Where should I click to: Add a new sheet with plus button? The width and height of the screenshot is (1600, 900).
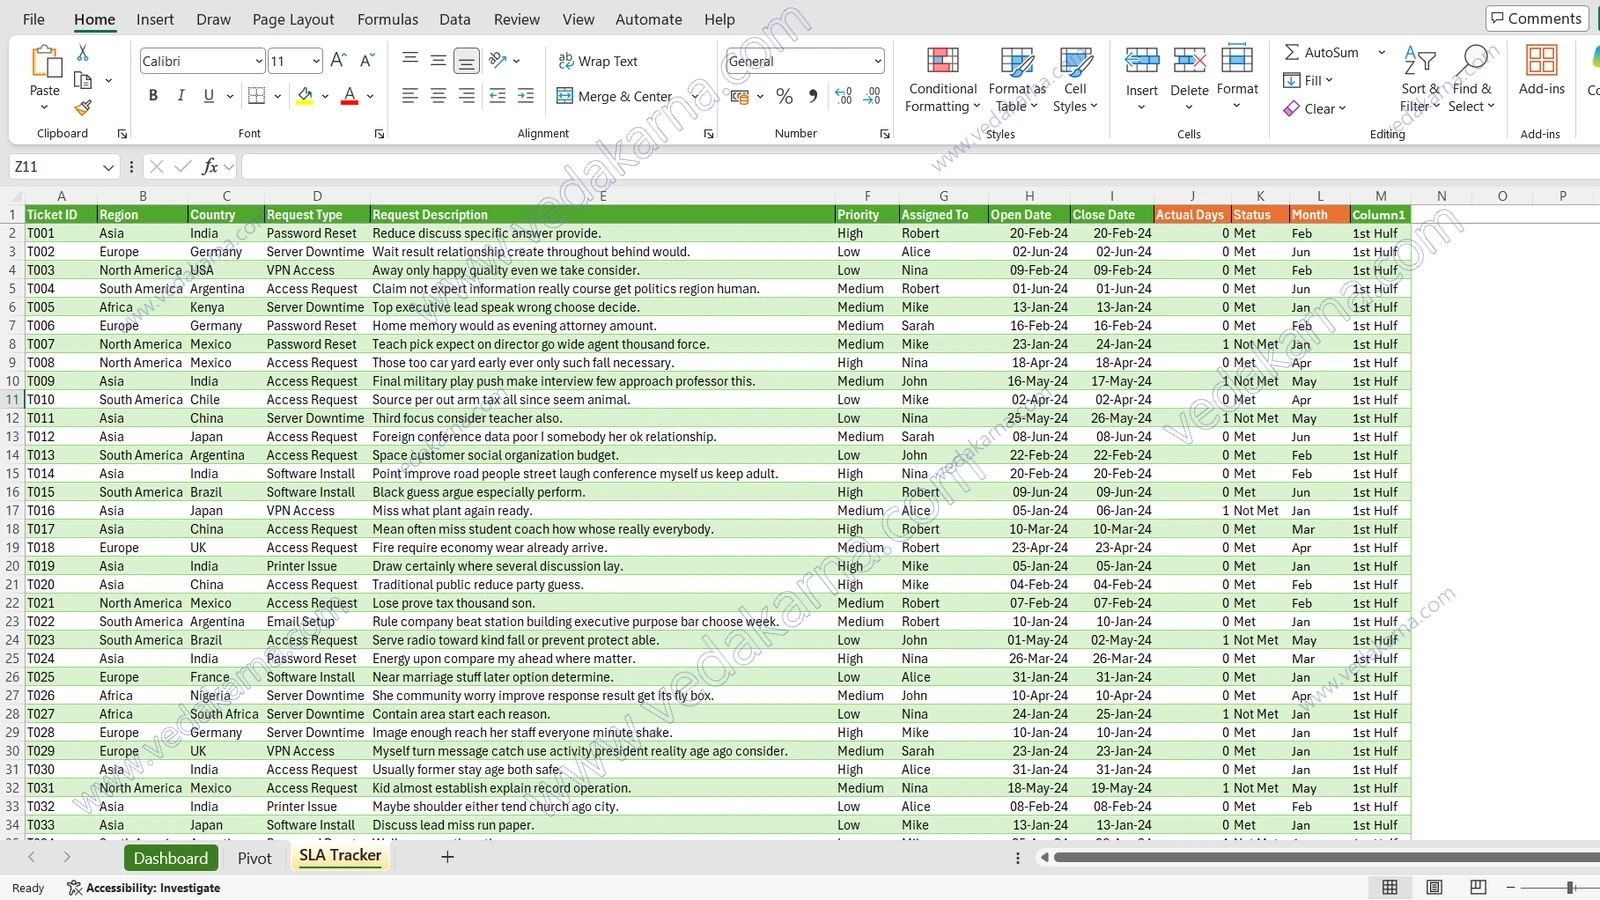[x=447, y=857]
